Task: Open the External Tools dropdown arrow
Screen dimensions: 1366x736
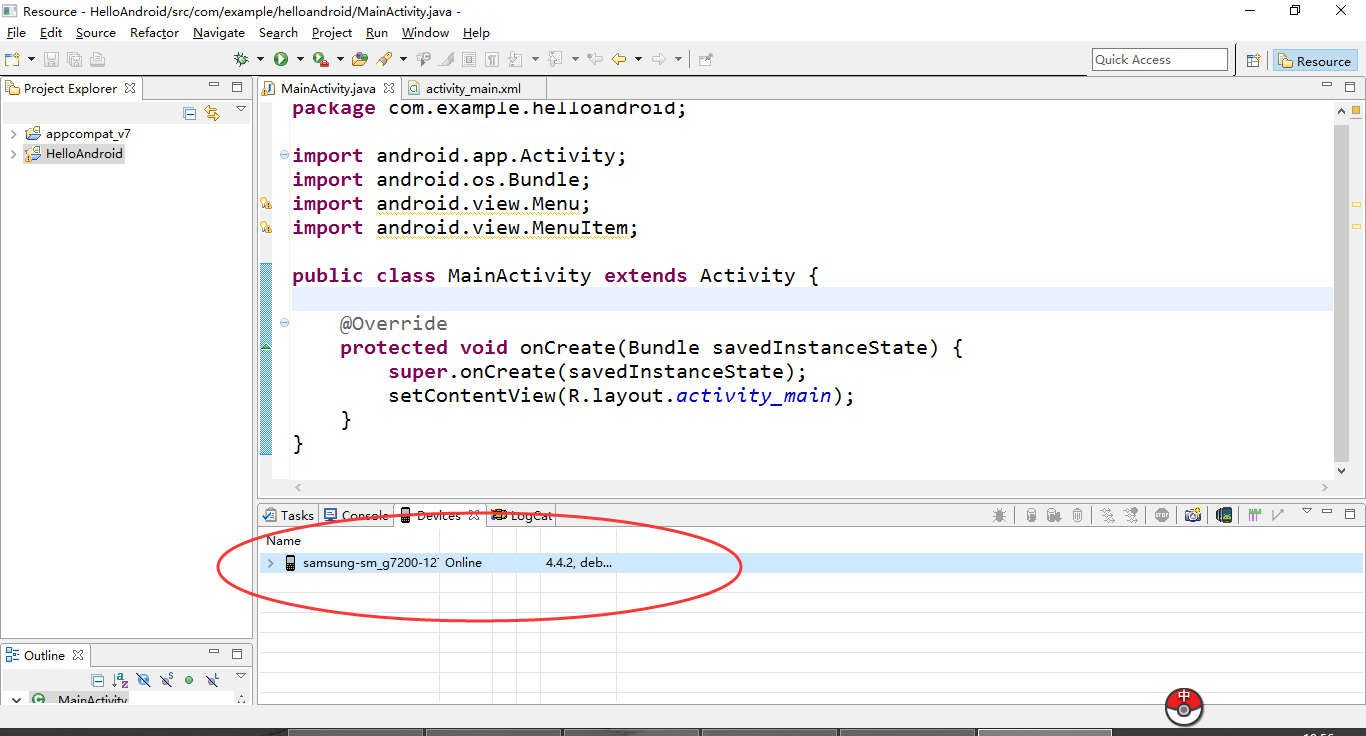Action: [x=340, y=59]
